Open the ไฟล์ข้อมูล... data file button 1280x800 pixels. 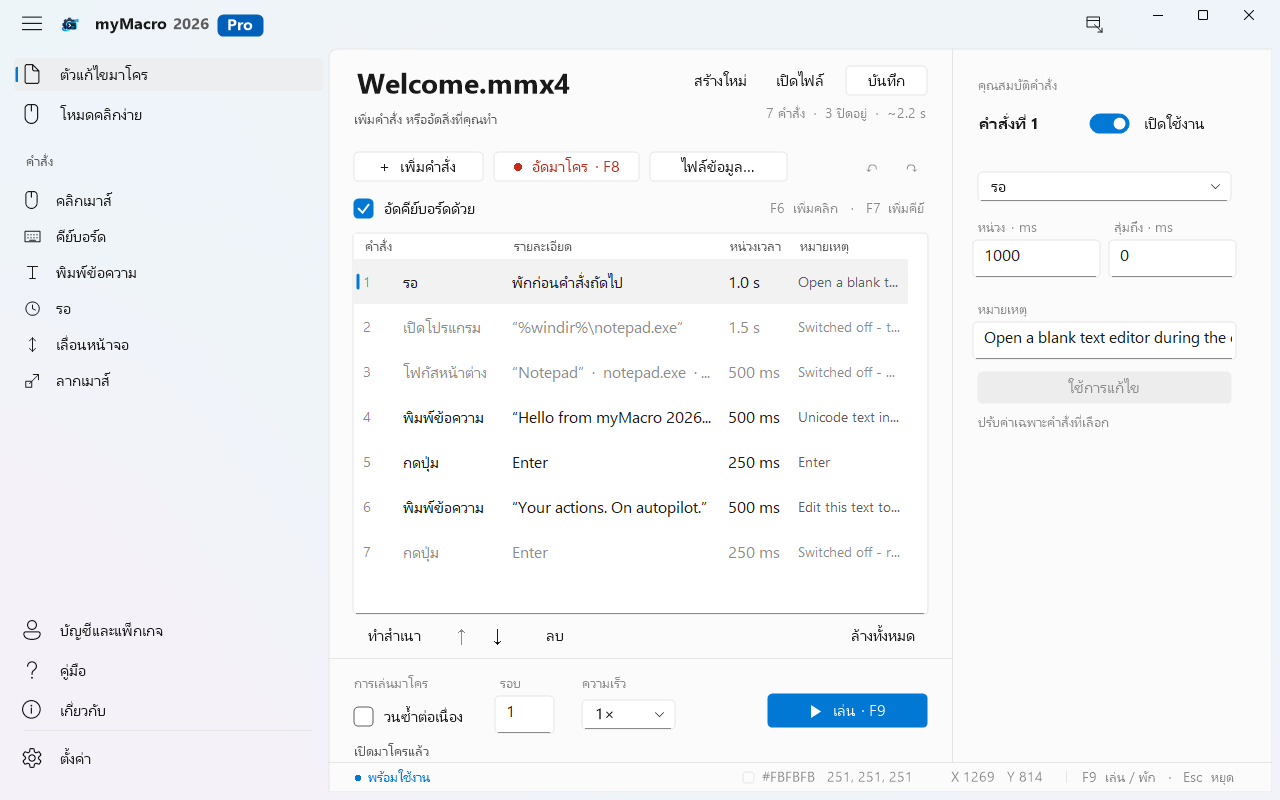point(718,167)
